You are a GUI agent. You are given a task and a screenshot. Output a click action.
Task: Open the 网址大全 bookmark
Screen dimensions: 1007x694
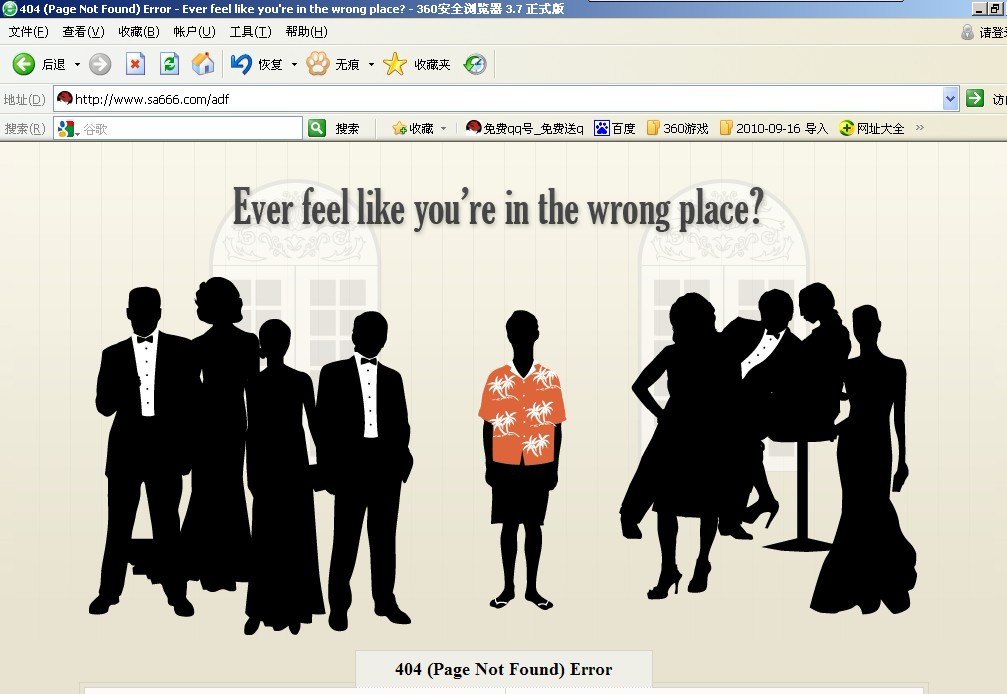point(871,128)
